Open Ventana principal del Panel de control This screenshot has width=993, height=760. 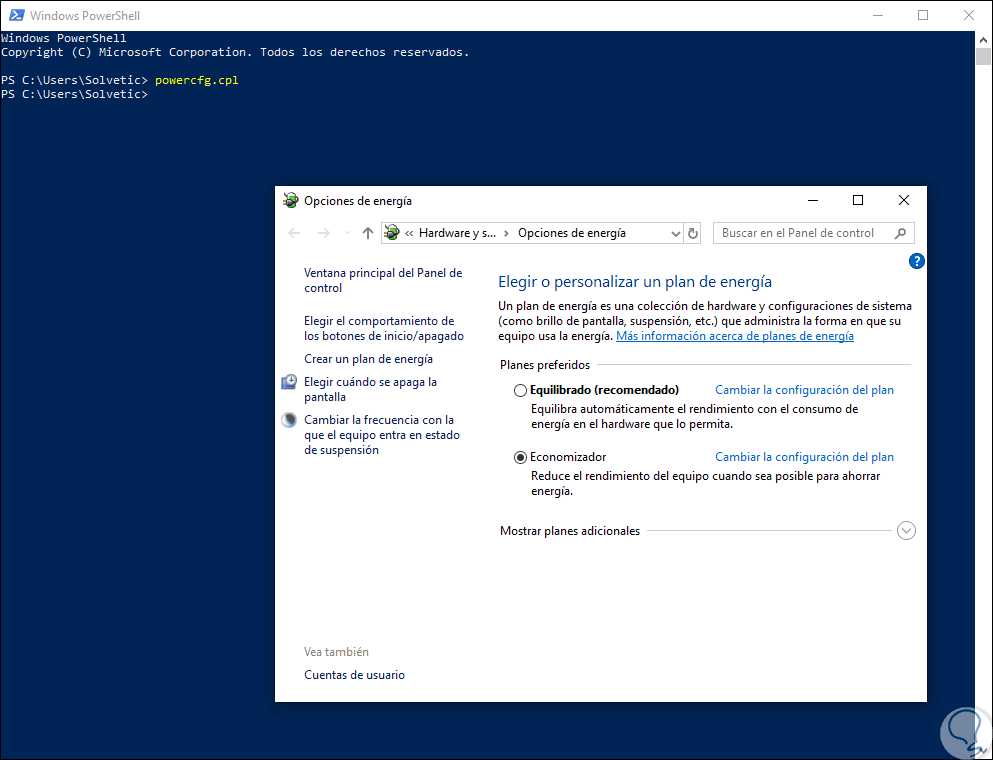point(383,280)
